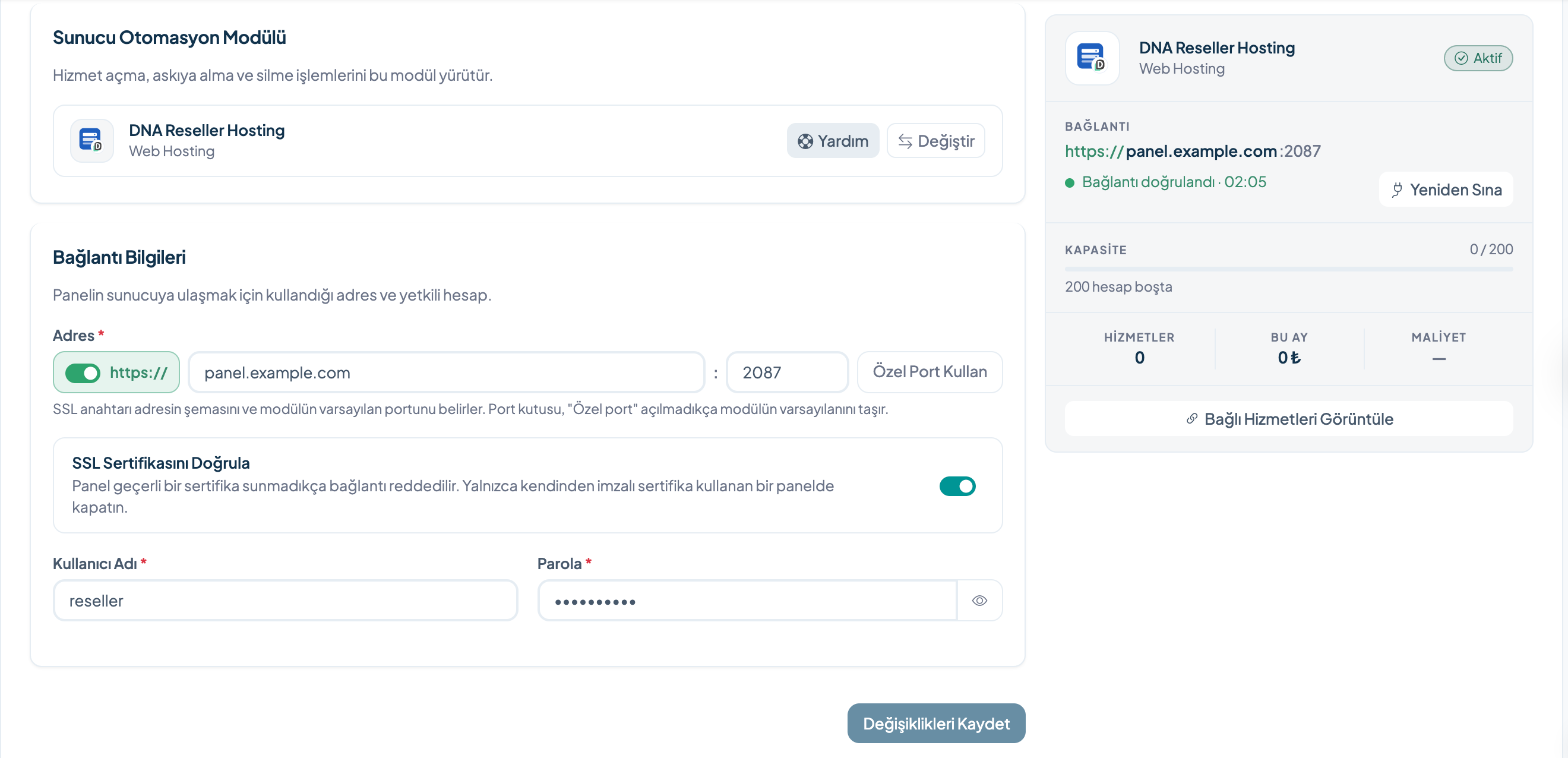
Task: Click the Bağlantı doğrulandı · 02:05 status text
Action: click(x=1174, y=182)
